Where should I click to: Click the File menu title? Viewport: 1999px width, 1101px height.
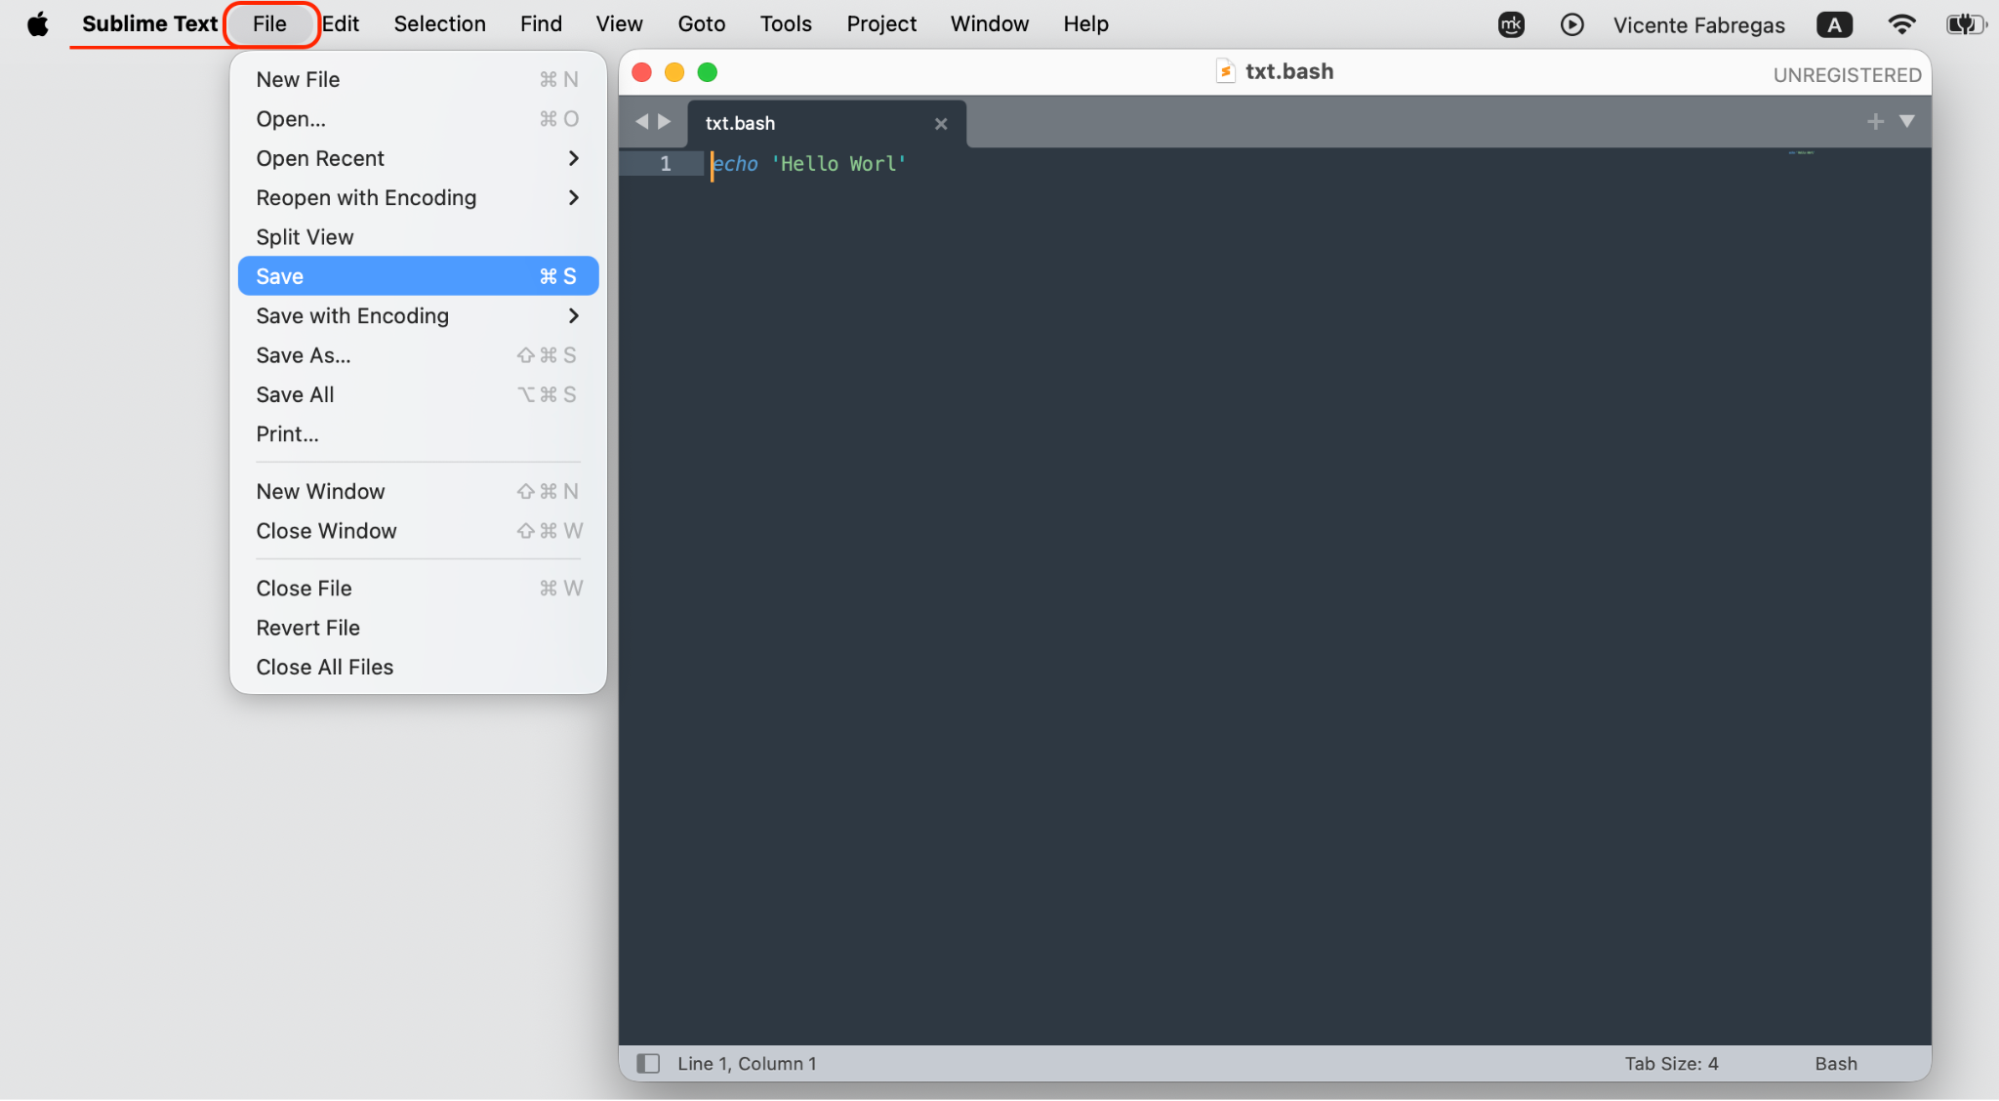pos(270,24)
